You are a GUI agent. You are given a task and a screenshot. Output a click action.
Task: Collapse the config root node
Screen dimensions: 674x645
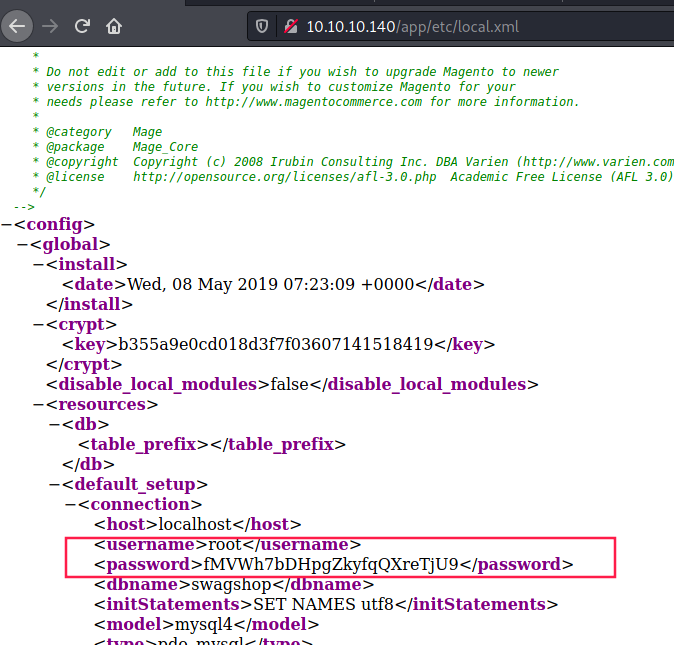(7, 224)
